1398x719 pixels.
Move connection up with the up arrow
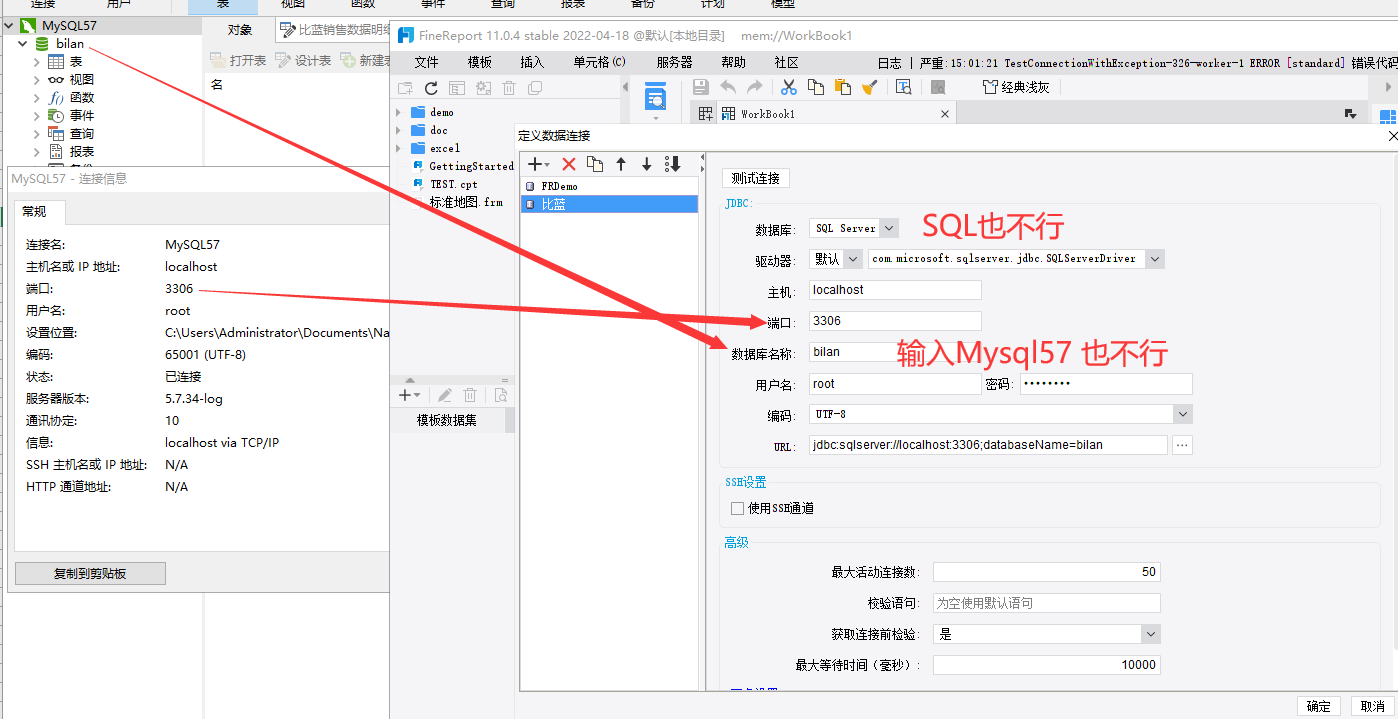coord(621,164)
